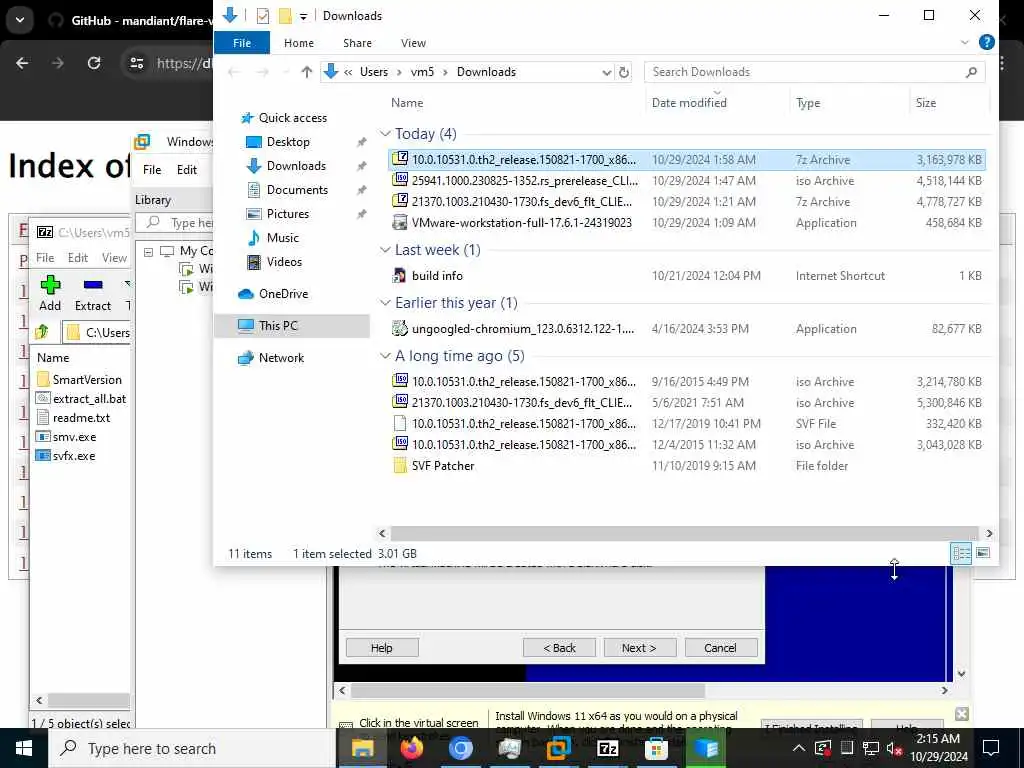Screen dimensions: 1024x768
Task: Reload the page in the browser window
Action: coord(94,63)
